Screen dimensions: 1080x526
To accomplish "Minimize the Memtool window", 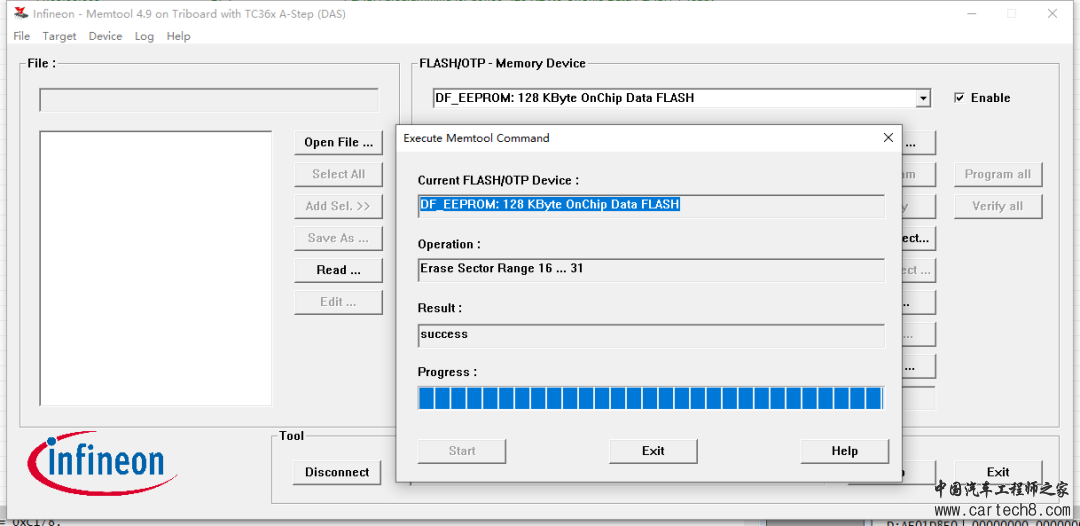I will point(971,14).
